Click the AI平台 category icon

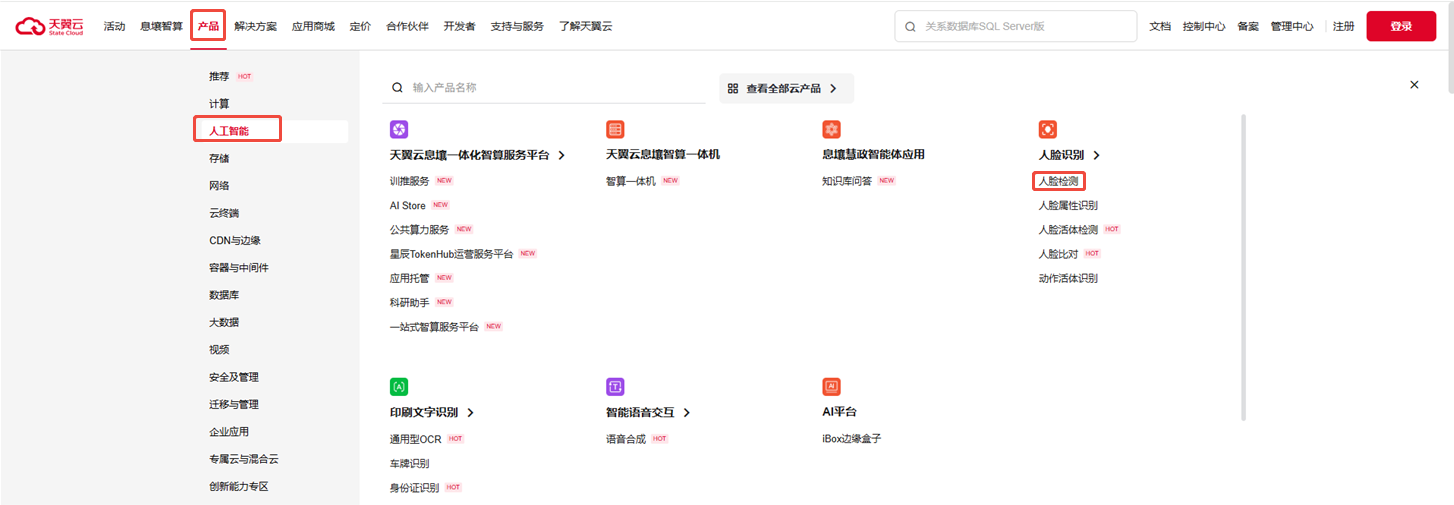[x=831, y=387]
